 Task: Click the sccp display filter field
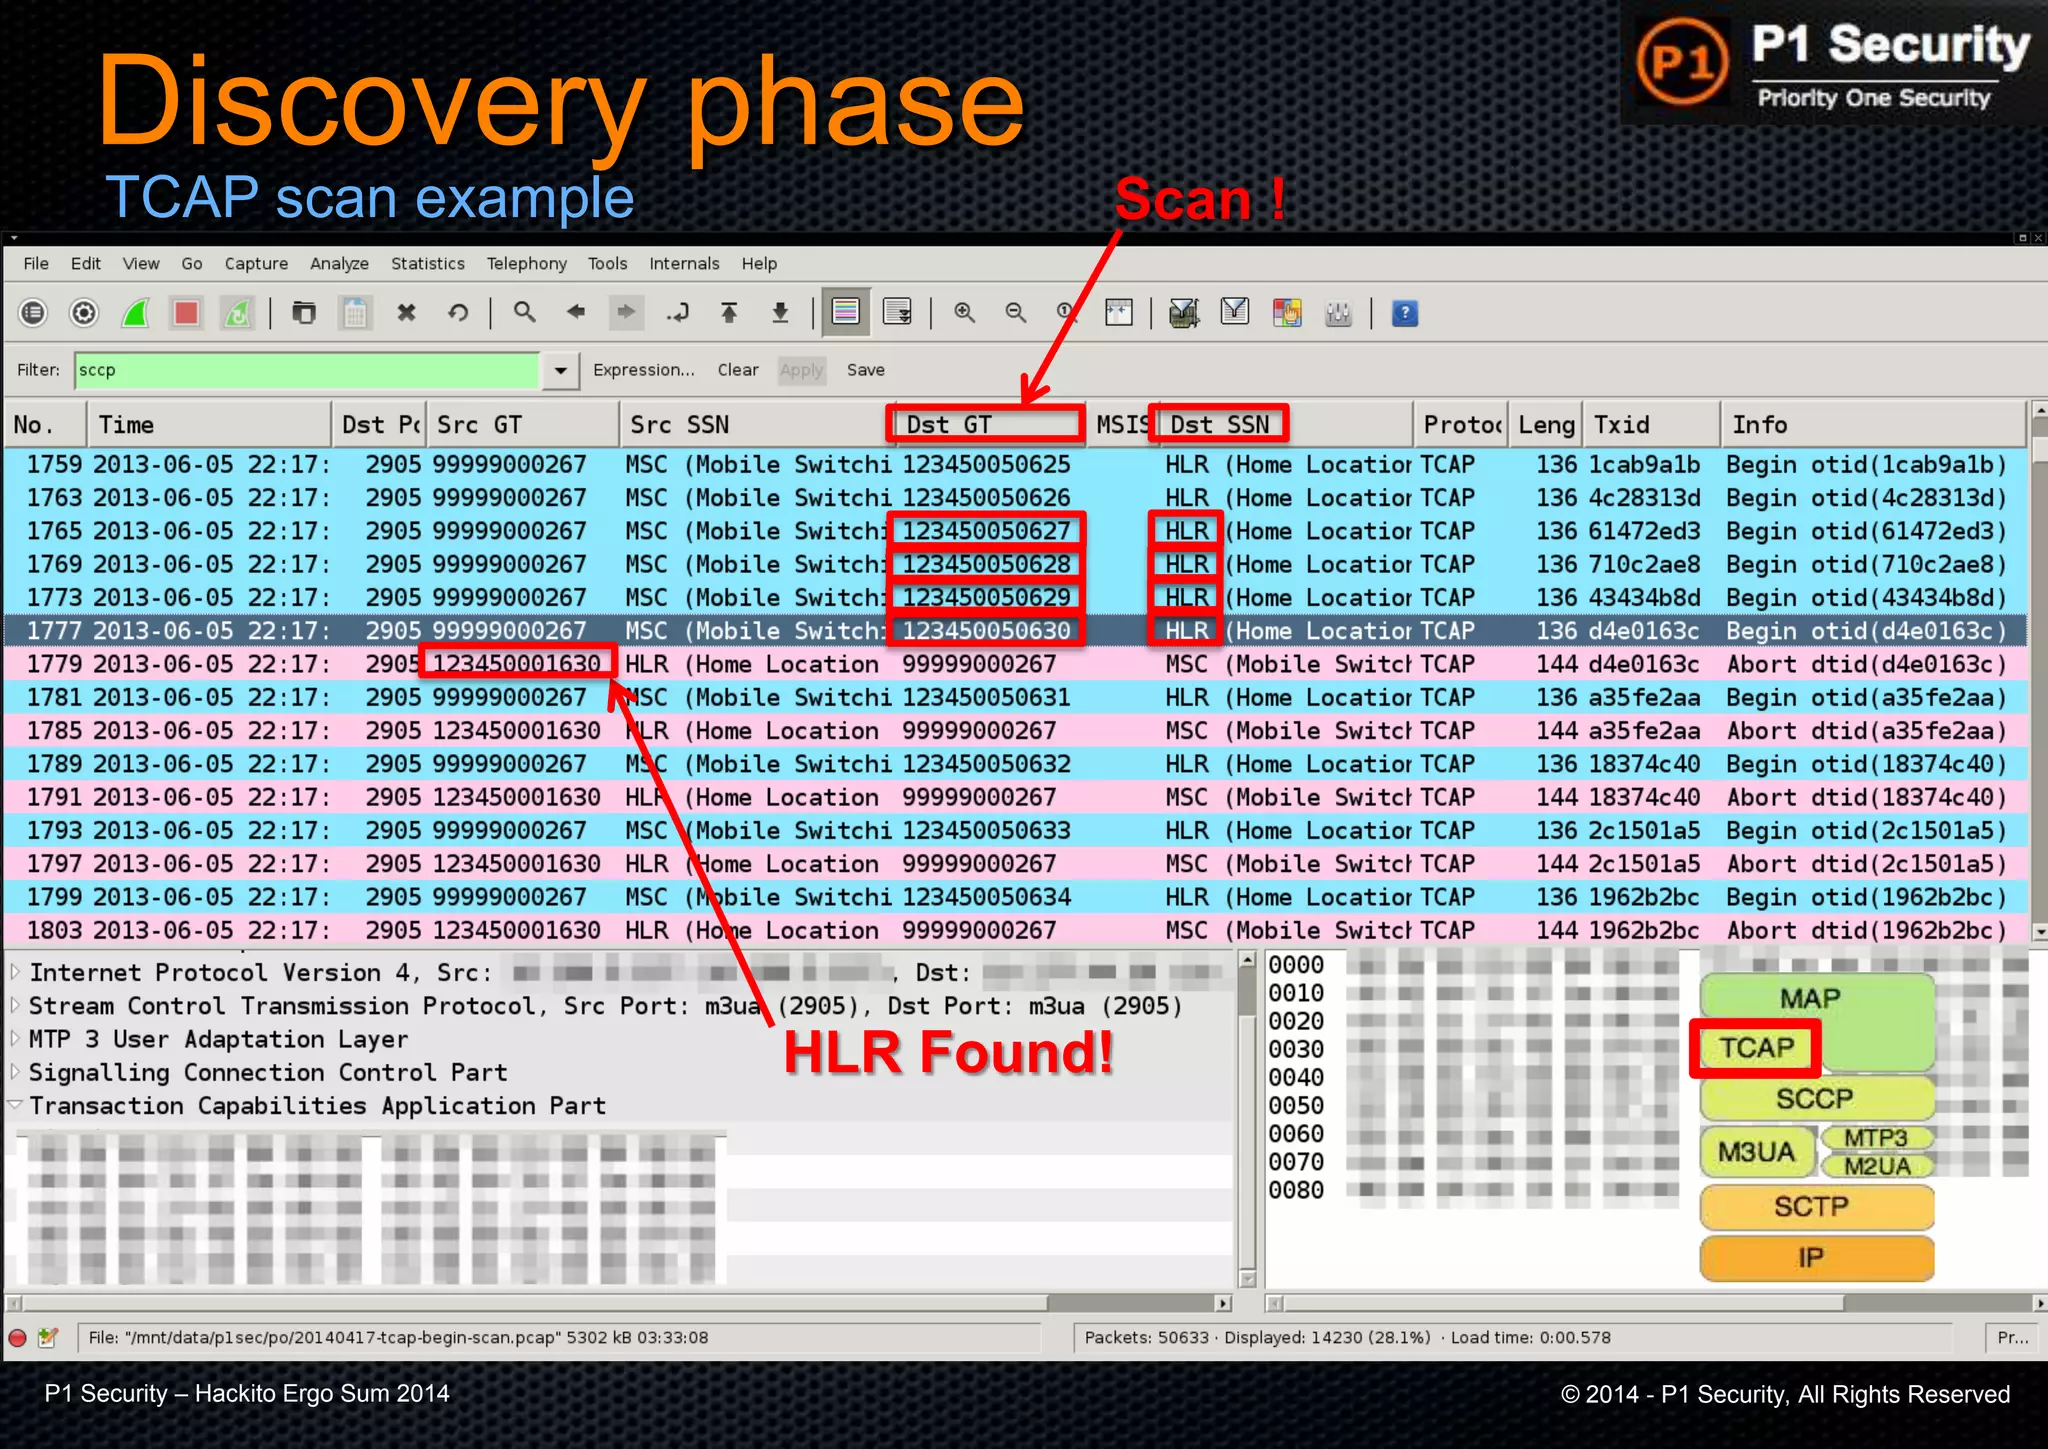[307, 370]
